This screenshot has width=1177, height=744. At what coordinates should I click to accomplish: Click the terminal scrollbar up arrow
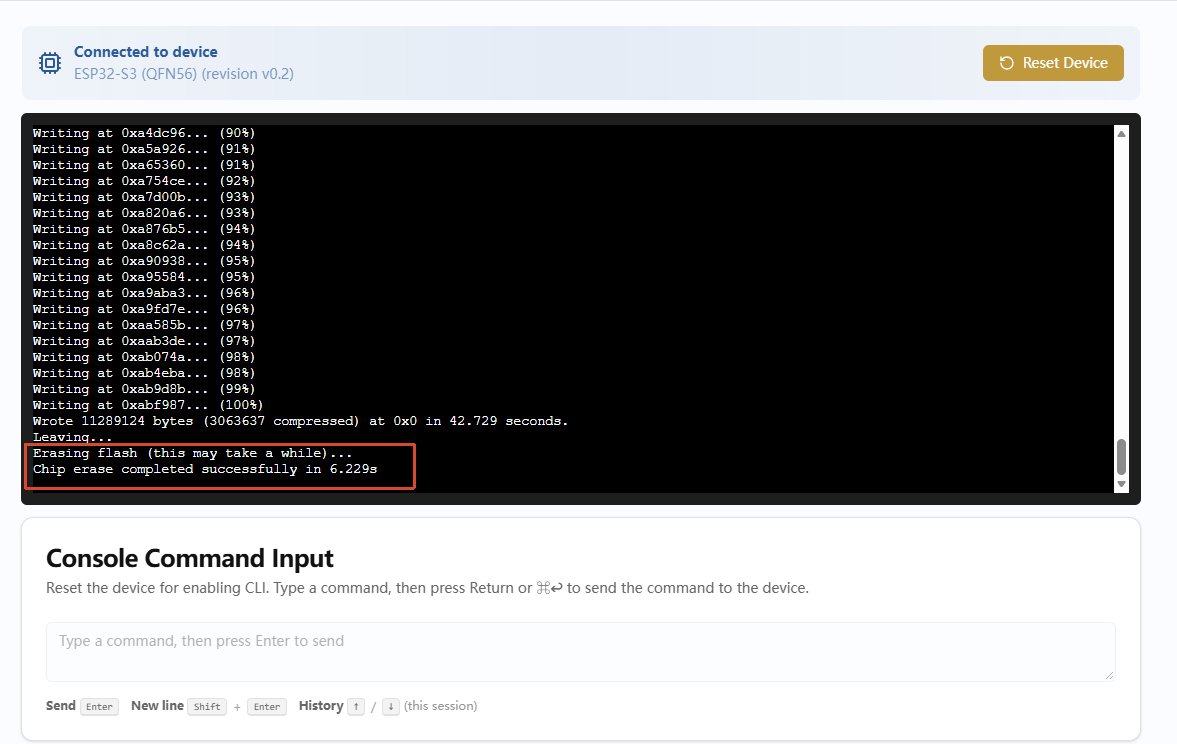pos(1121,134)
